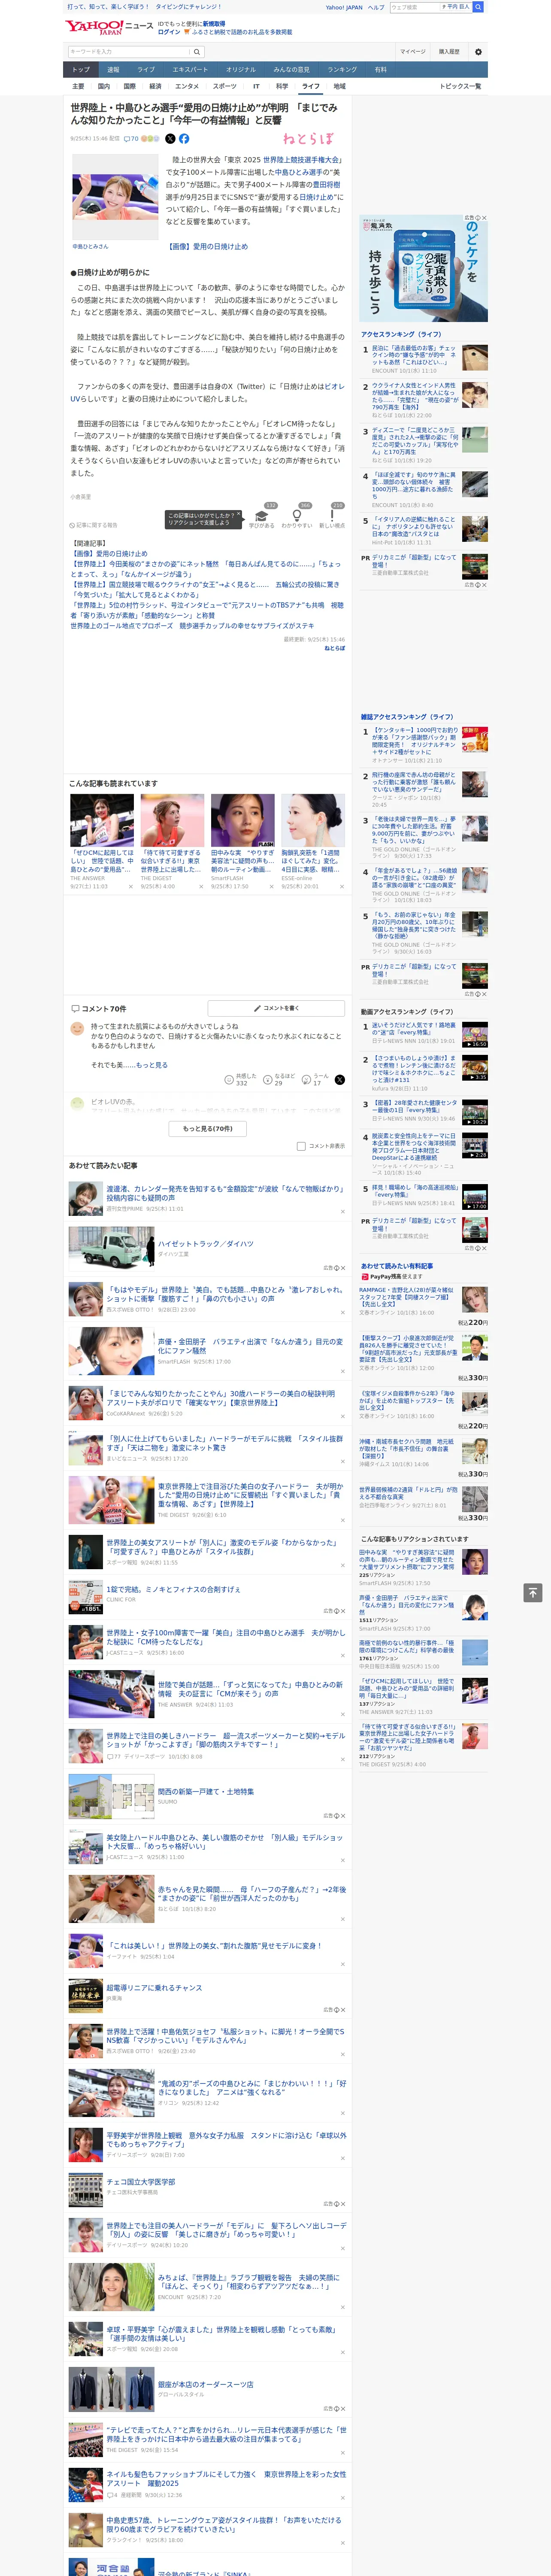Click the 購入履歴 link
551x2576 pixels.
pyautogui.click(x=449, y=51)
